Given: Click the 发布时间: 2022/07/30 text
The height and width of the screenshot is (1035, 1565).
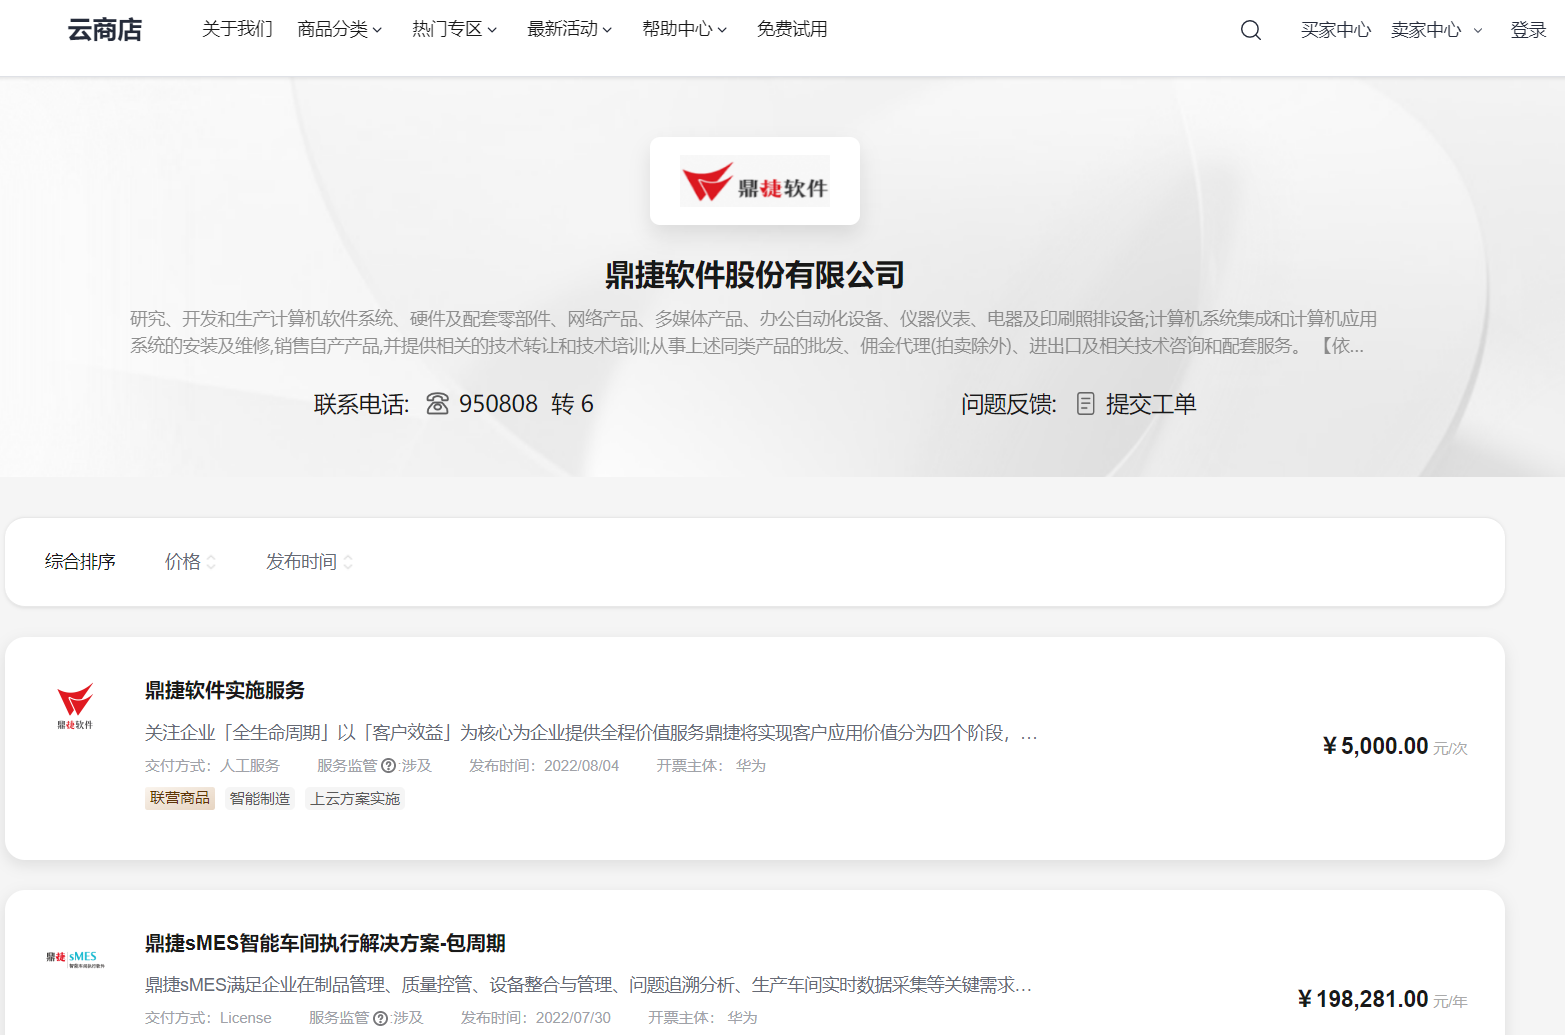Looking at the screenshot, I should (536, 1018).
